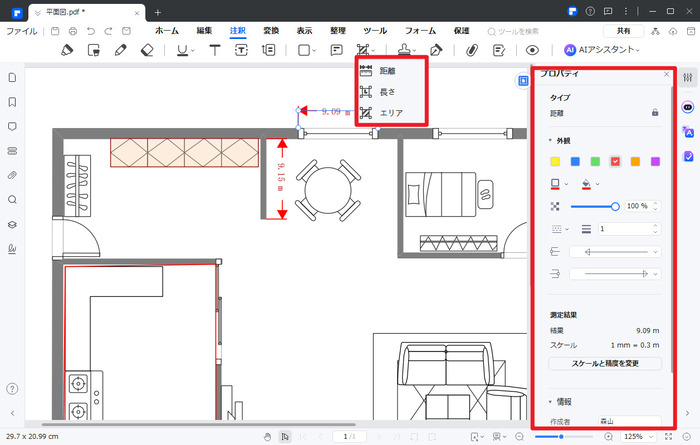Open the layers panel in left sidebar
Screen dimensions: 700x445
[x=12, y=224]
